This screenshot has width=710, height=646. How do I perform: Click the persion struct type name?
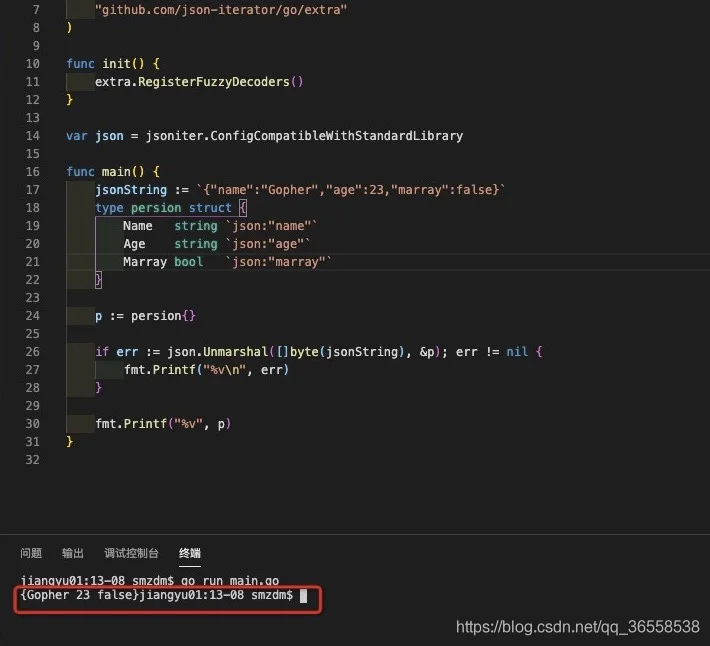point(157,208)
